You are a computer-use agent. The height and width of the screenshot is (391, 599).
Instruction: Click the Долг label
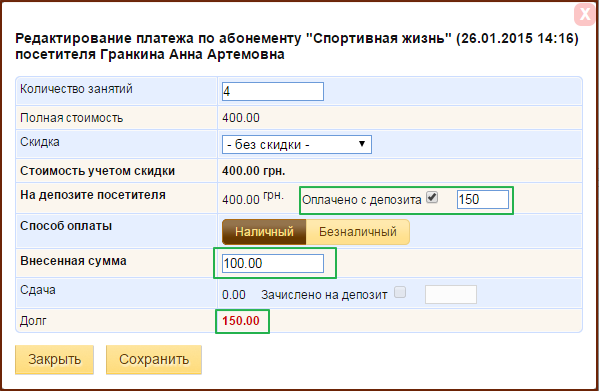[x=33, y=321]
